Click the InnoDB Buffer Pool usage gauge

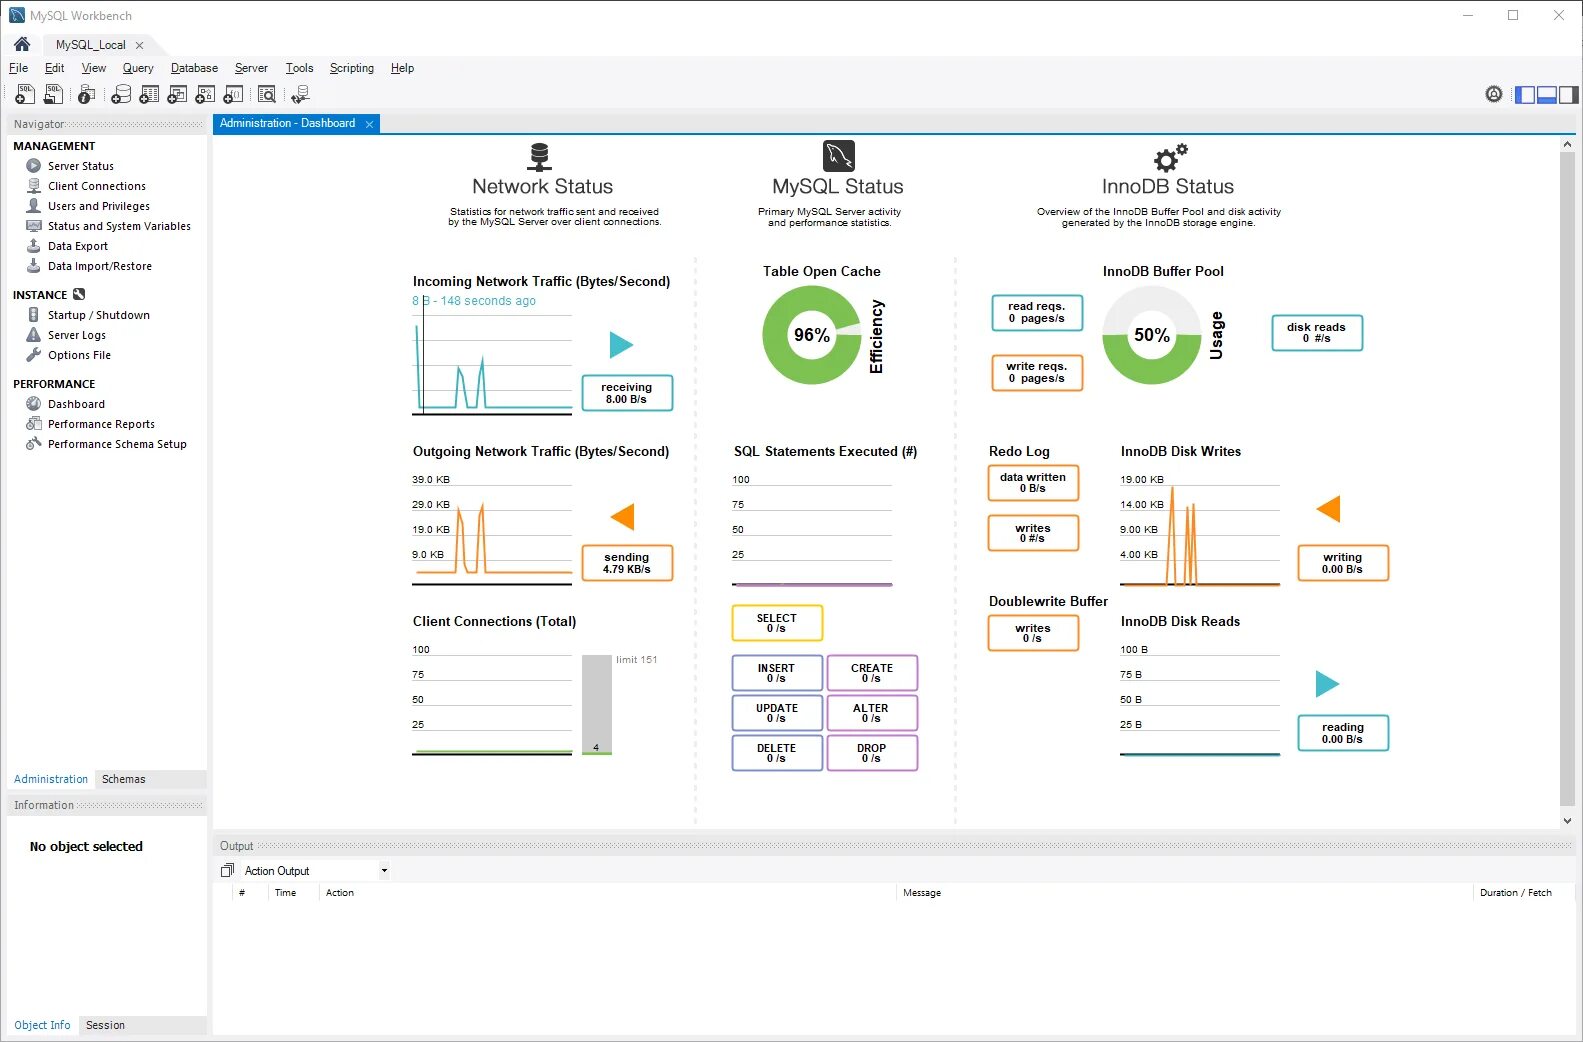[x=1151, y=335]
